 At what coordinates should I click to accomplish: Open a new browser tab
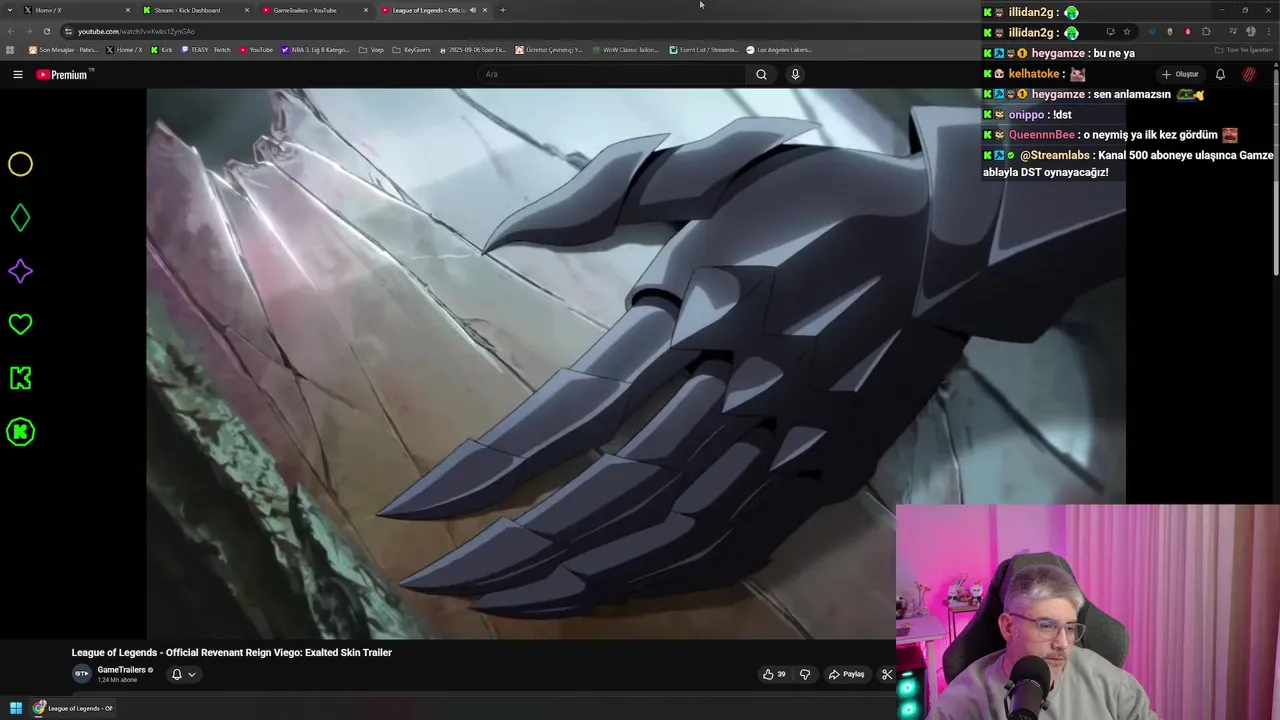click(502, 10)
